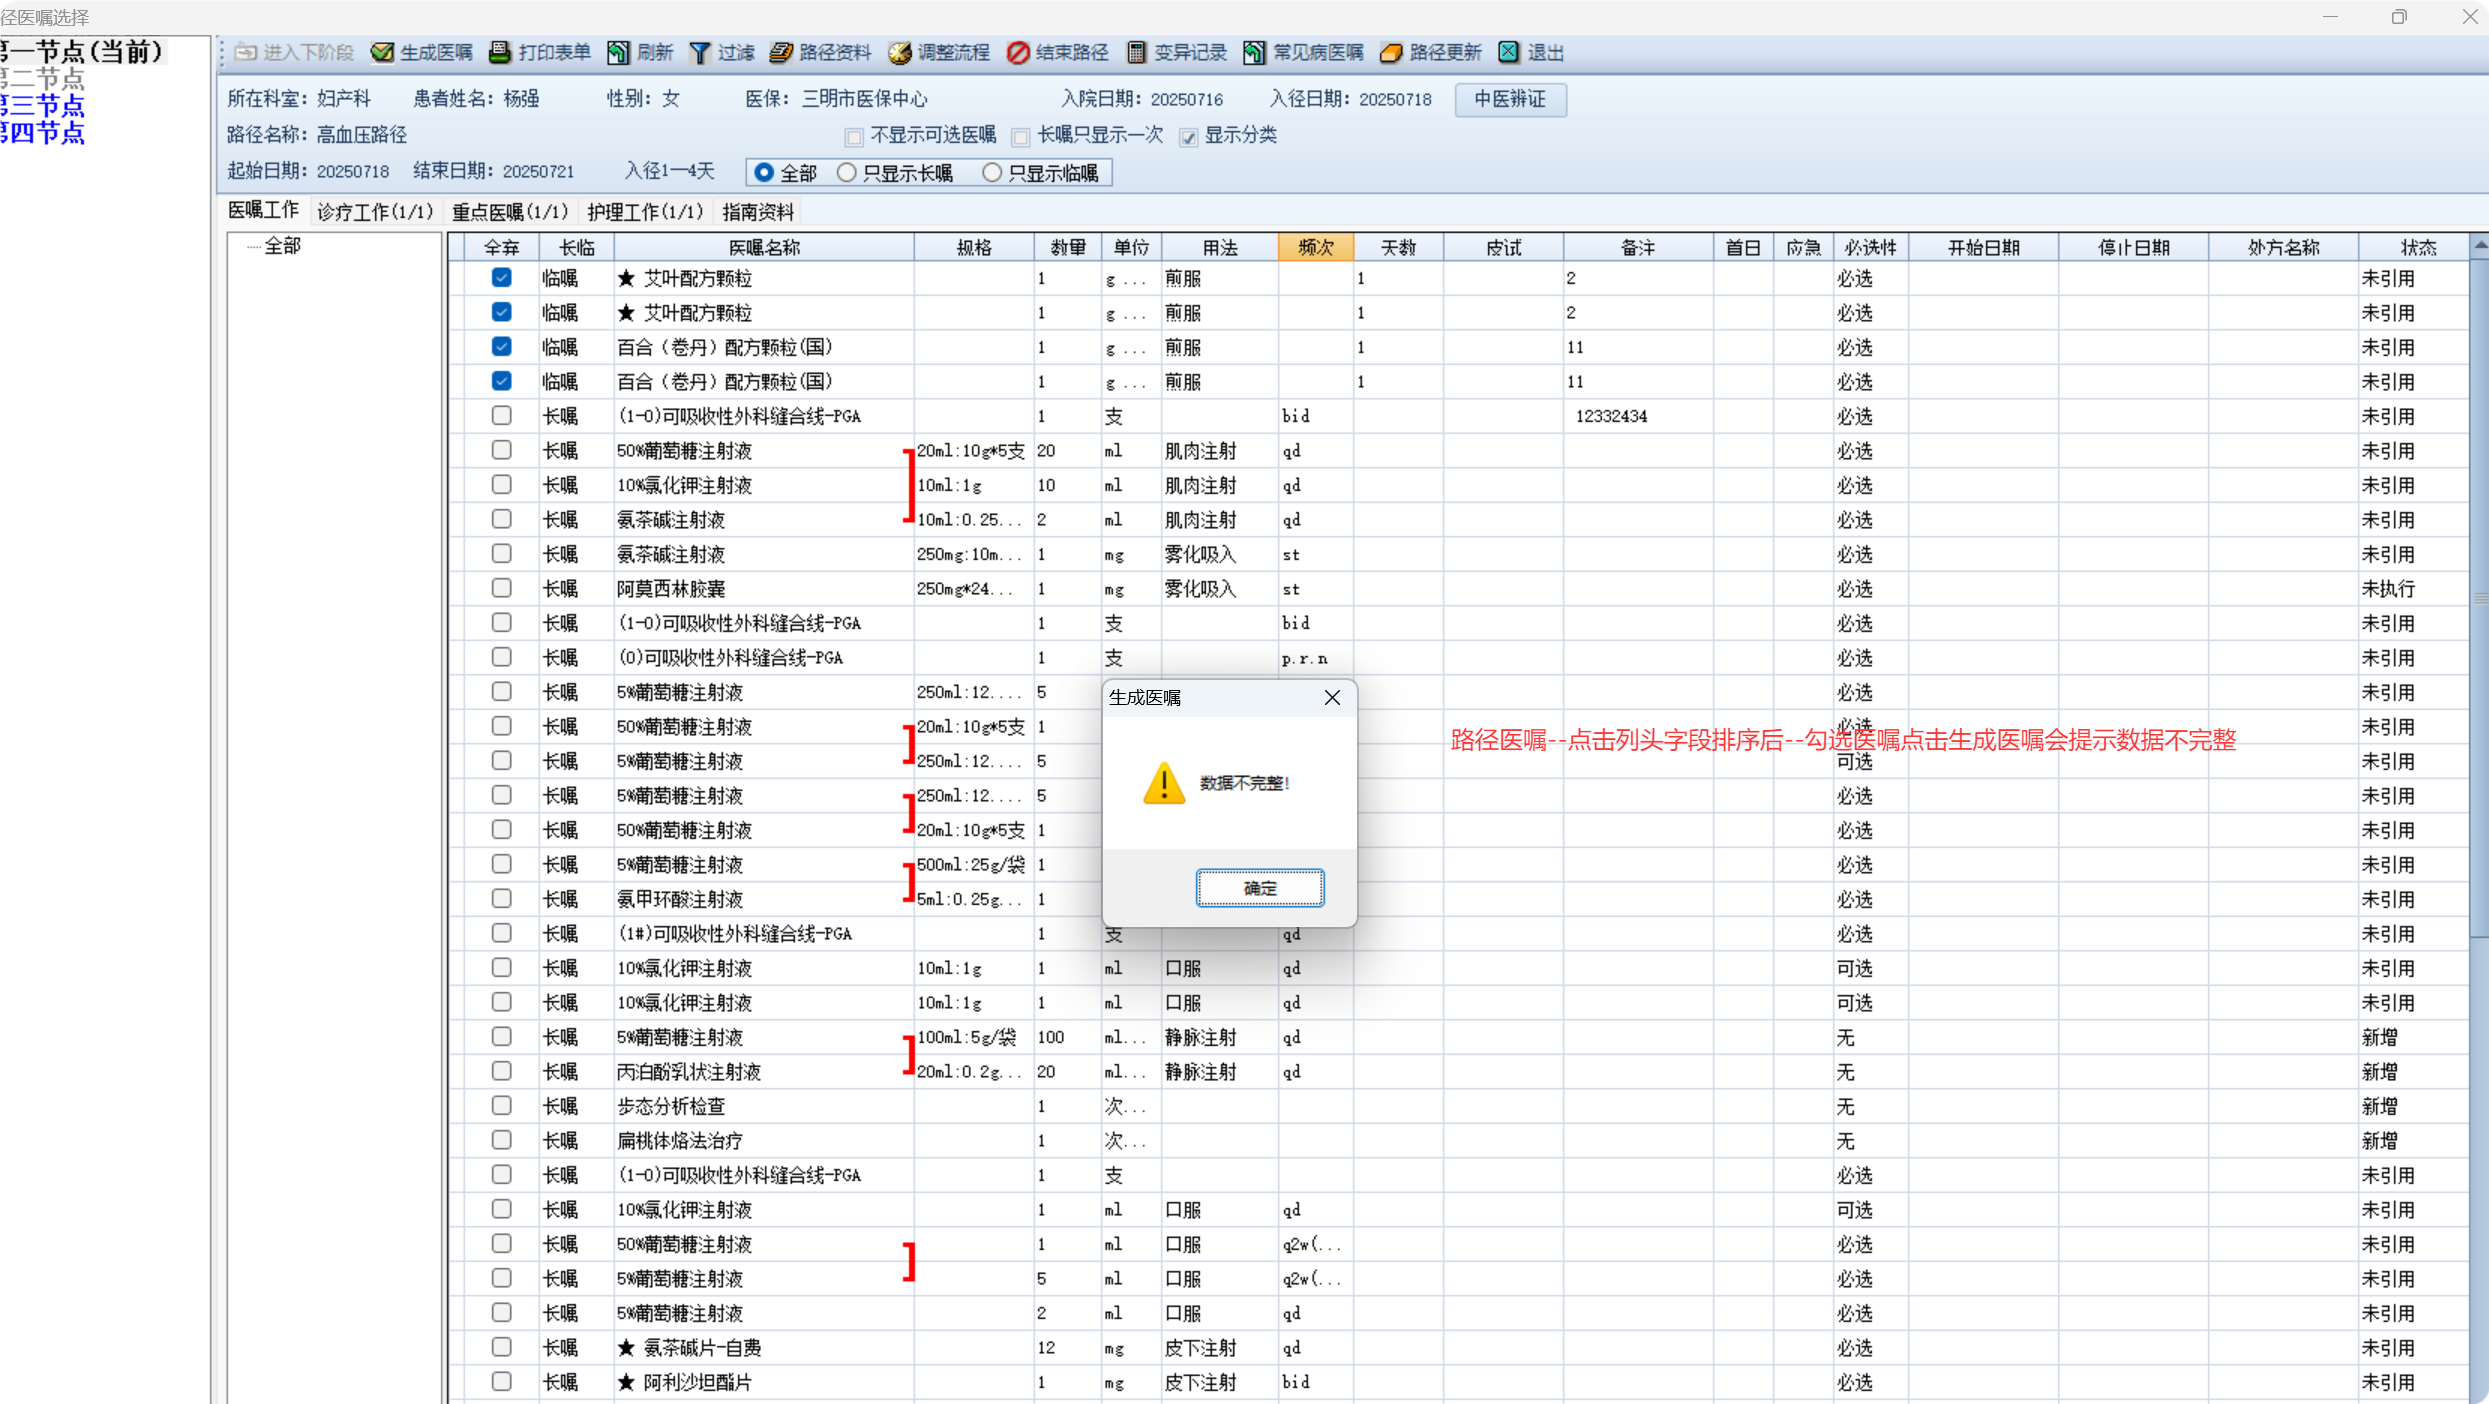Enable the 不显示可选医嘱 checkbox
Image resolution: width=2489 pixels, height=1404 pixels.
[853, 137]
